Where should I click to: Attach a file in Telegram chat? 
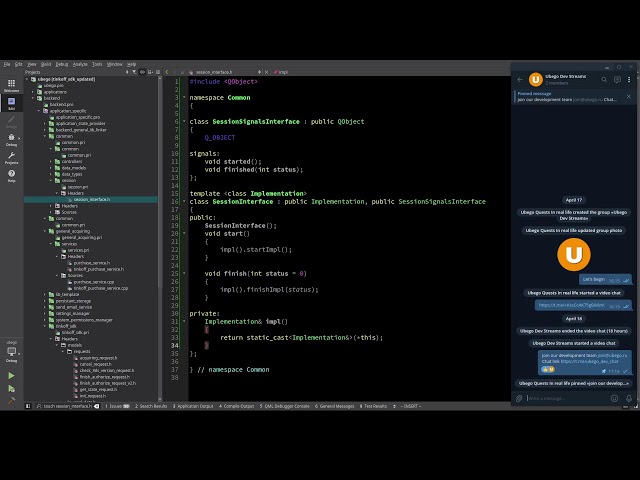pos(519,398)
